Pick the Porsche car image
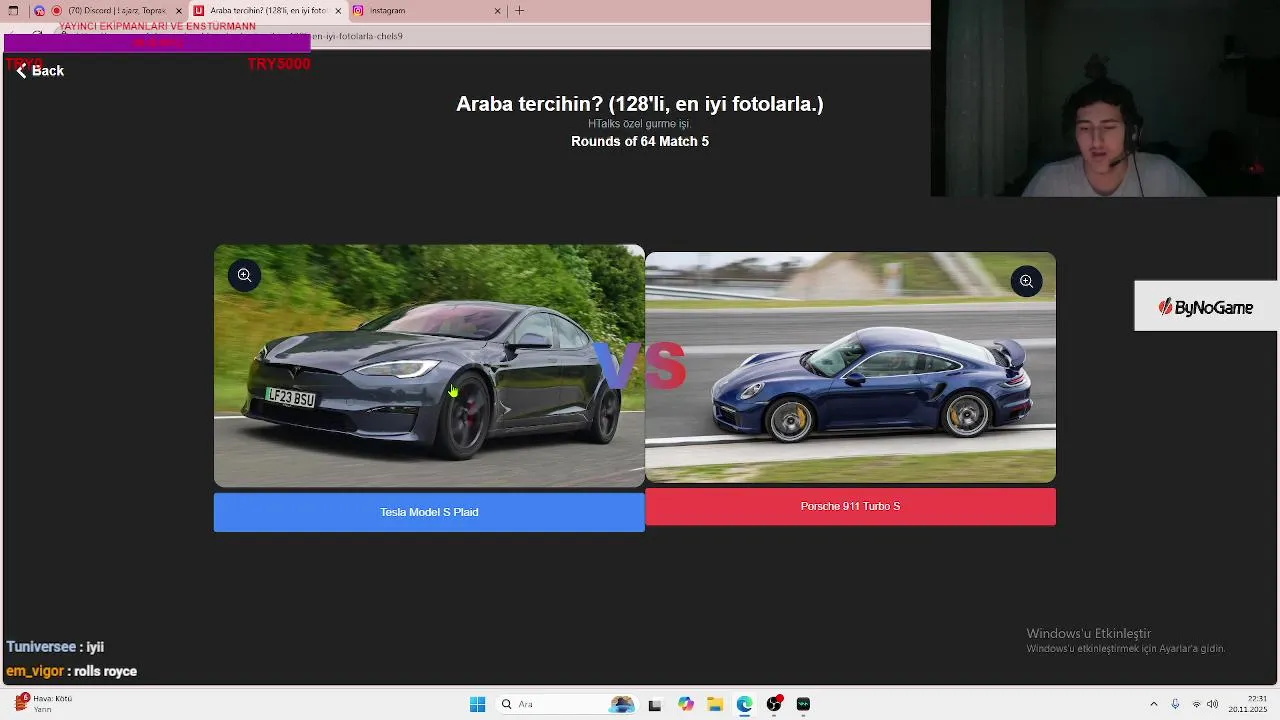Viewport: 1280px width, 720px height. pos(850,367)
